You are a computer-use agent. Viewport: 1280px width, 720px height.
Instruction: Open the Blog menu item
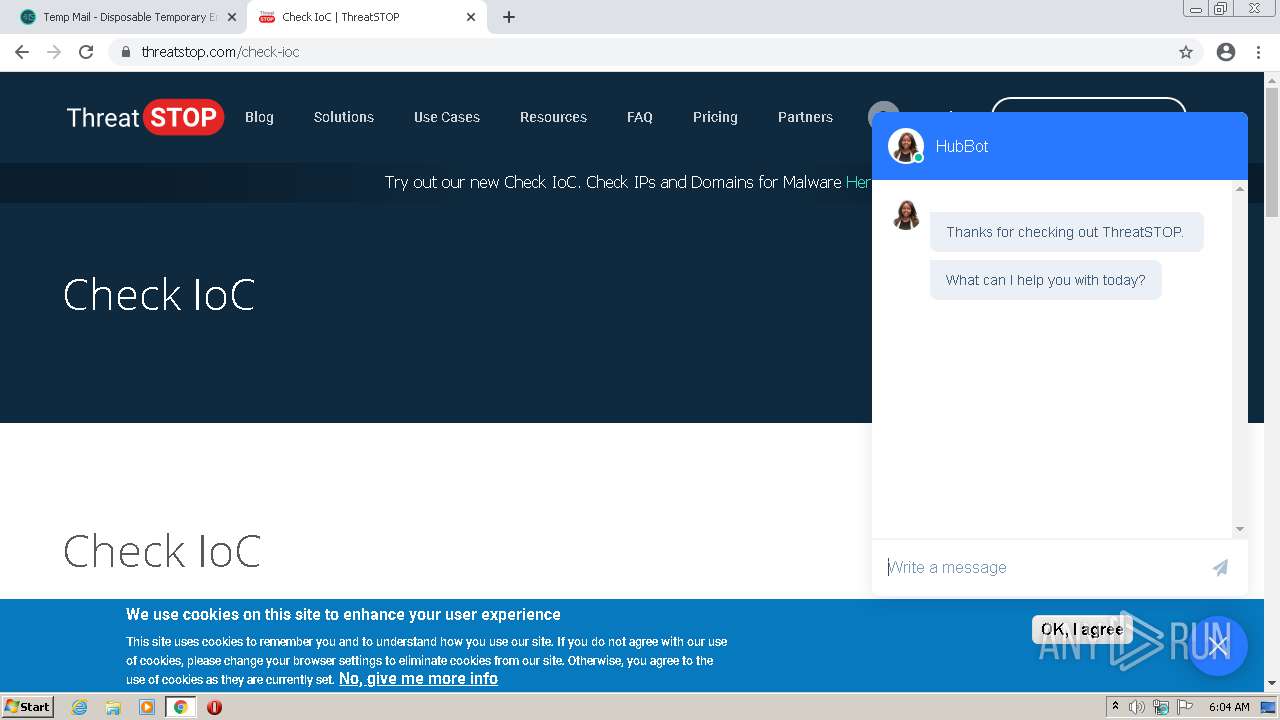tap(259, 117)
